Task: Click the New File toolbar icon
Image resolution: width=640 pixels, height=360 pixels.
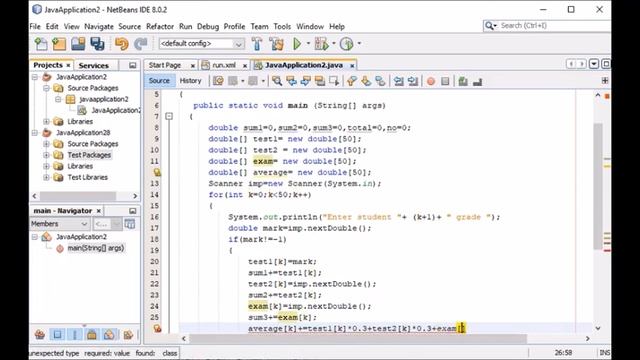Action: tap(41, 44)
